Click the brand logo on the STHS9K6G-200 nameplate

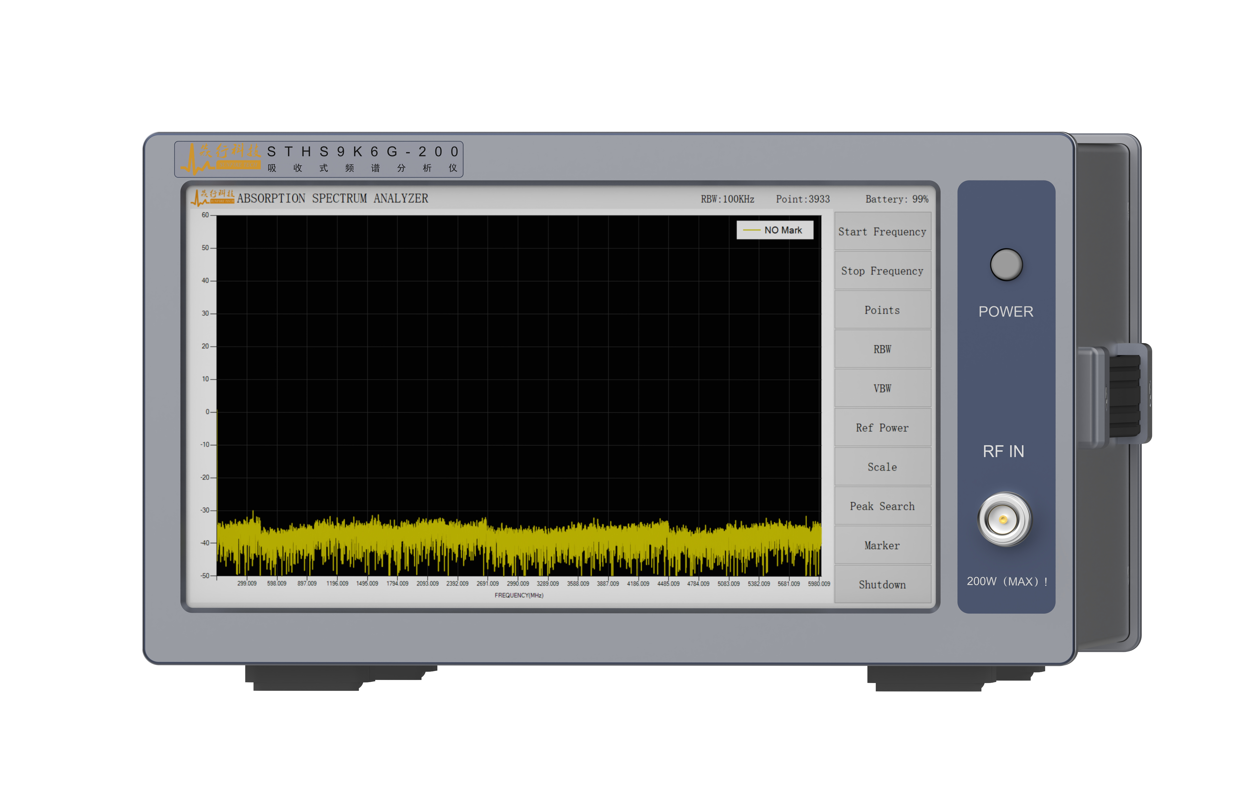coord(220,157)
